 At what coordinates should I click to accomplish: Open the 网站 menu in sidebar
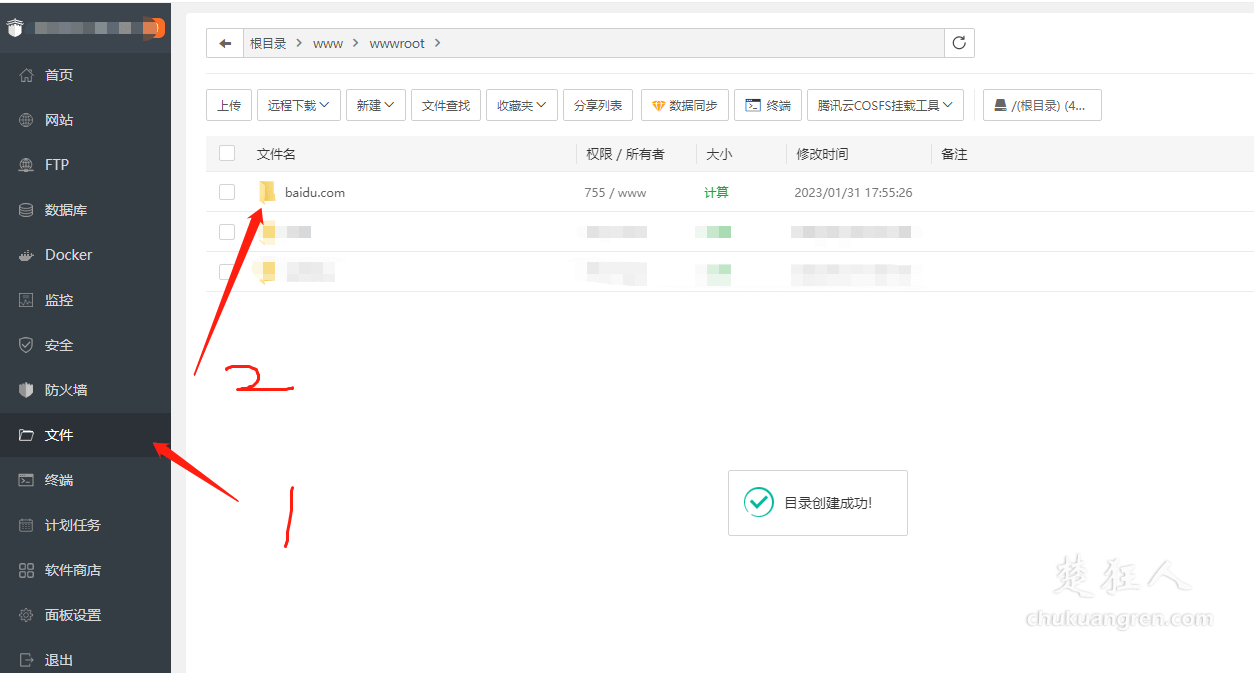pyautogui.click(x=59, y=120)
